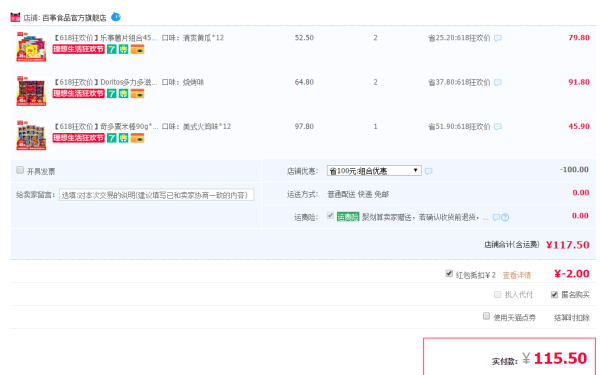Viewport: 600px width, 375px height.
Task: Click orange card icon under Doritos
Action: click(137, 94)
